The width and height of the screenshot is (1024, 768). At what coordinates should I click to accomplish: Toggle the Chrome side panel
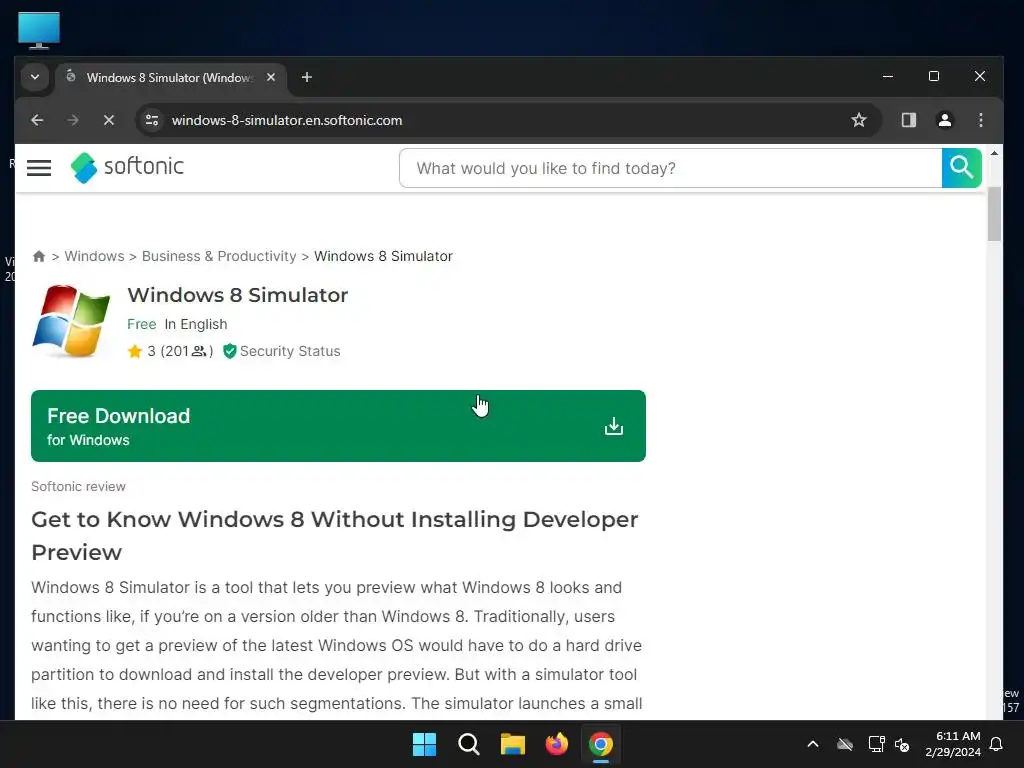(x=908, y=120)
